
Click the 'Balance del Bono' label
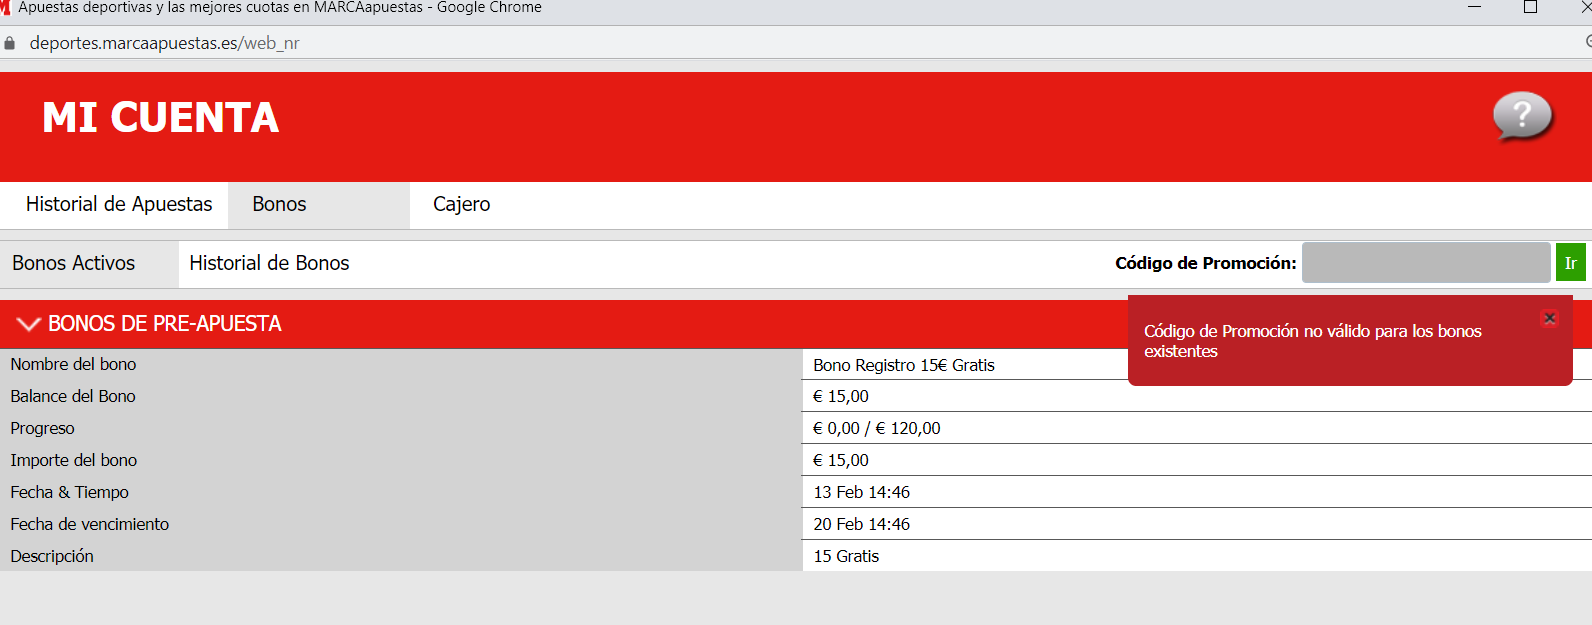coord(73,396)
